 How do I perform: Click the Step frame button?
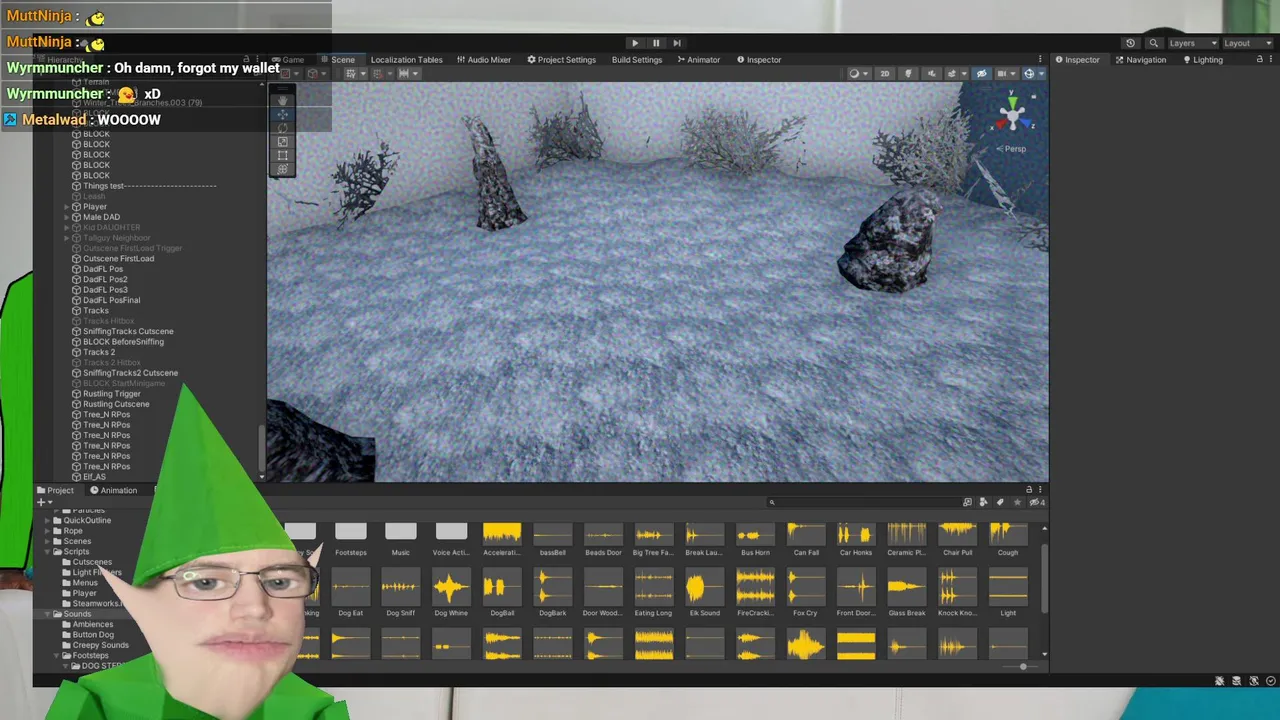(x=677, y=43)
